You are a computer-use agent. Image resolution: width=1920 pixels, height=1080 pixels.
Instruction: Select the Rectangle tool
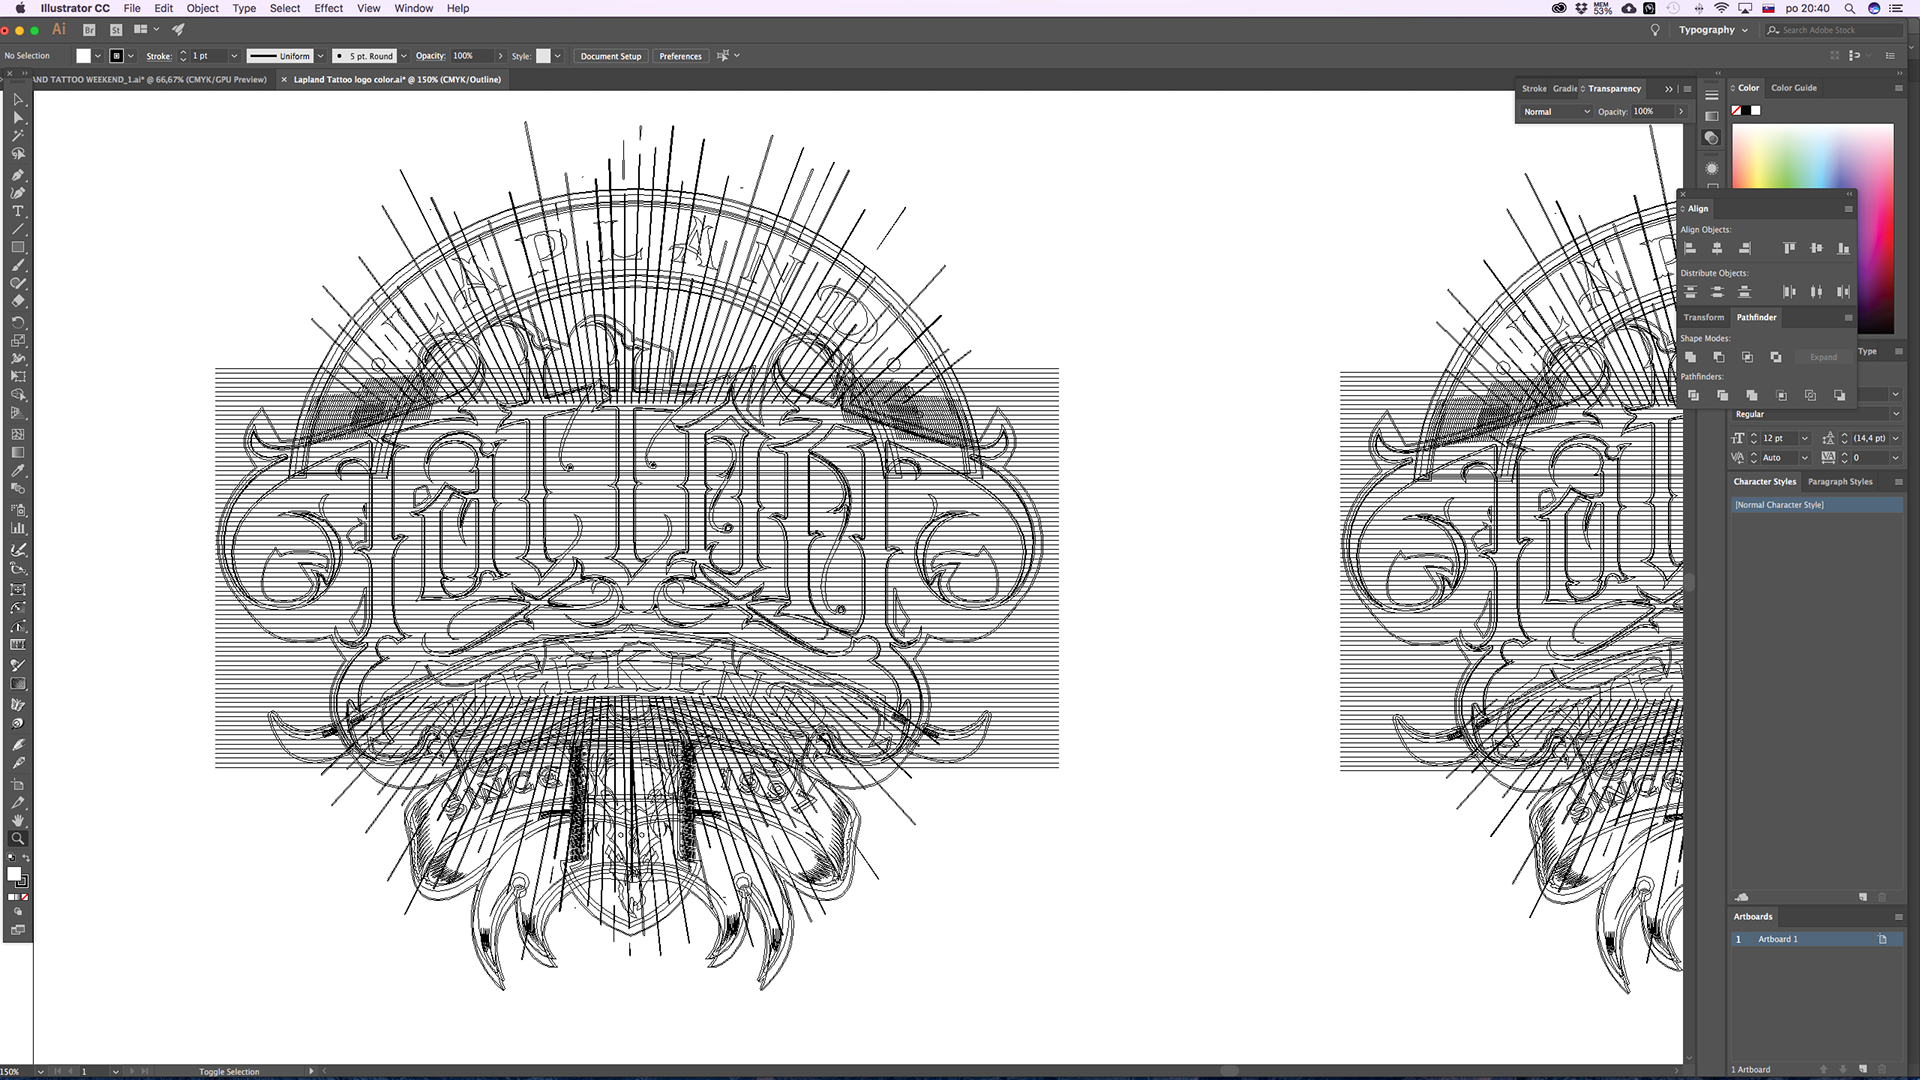pyautogui.click(x=18, y=247)
